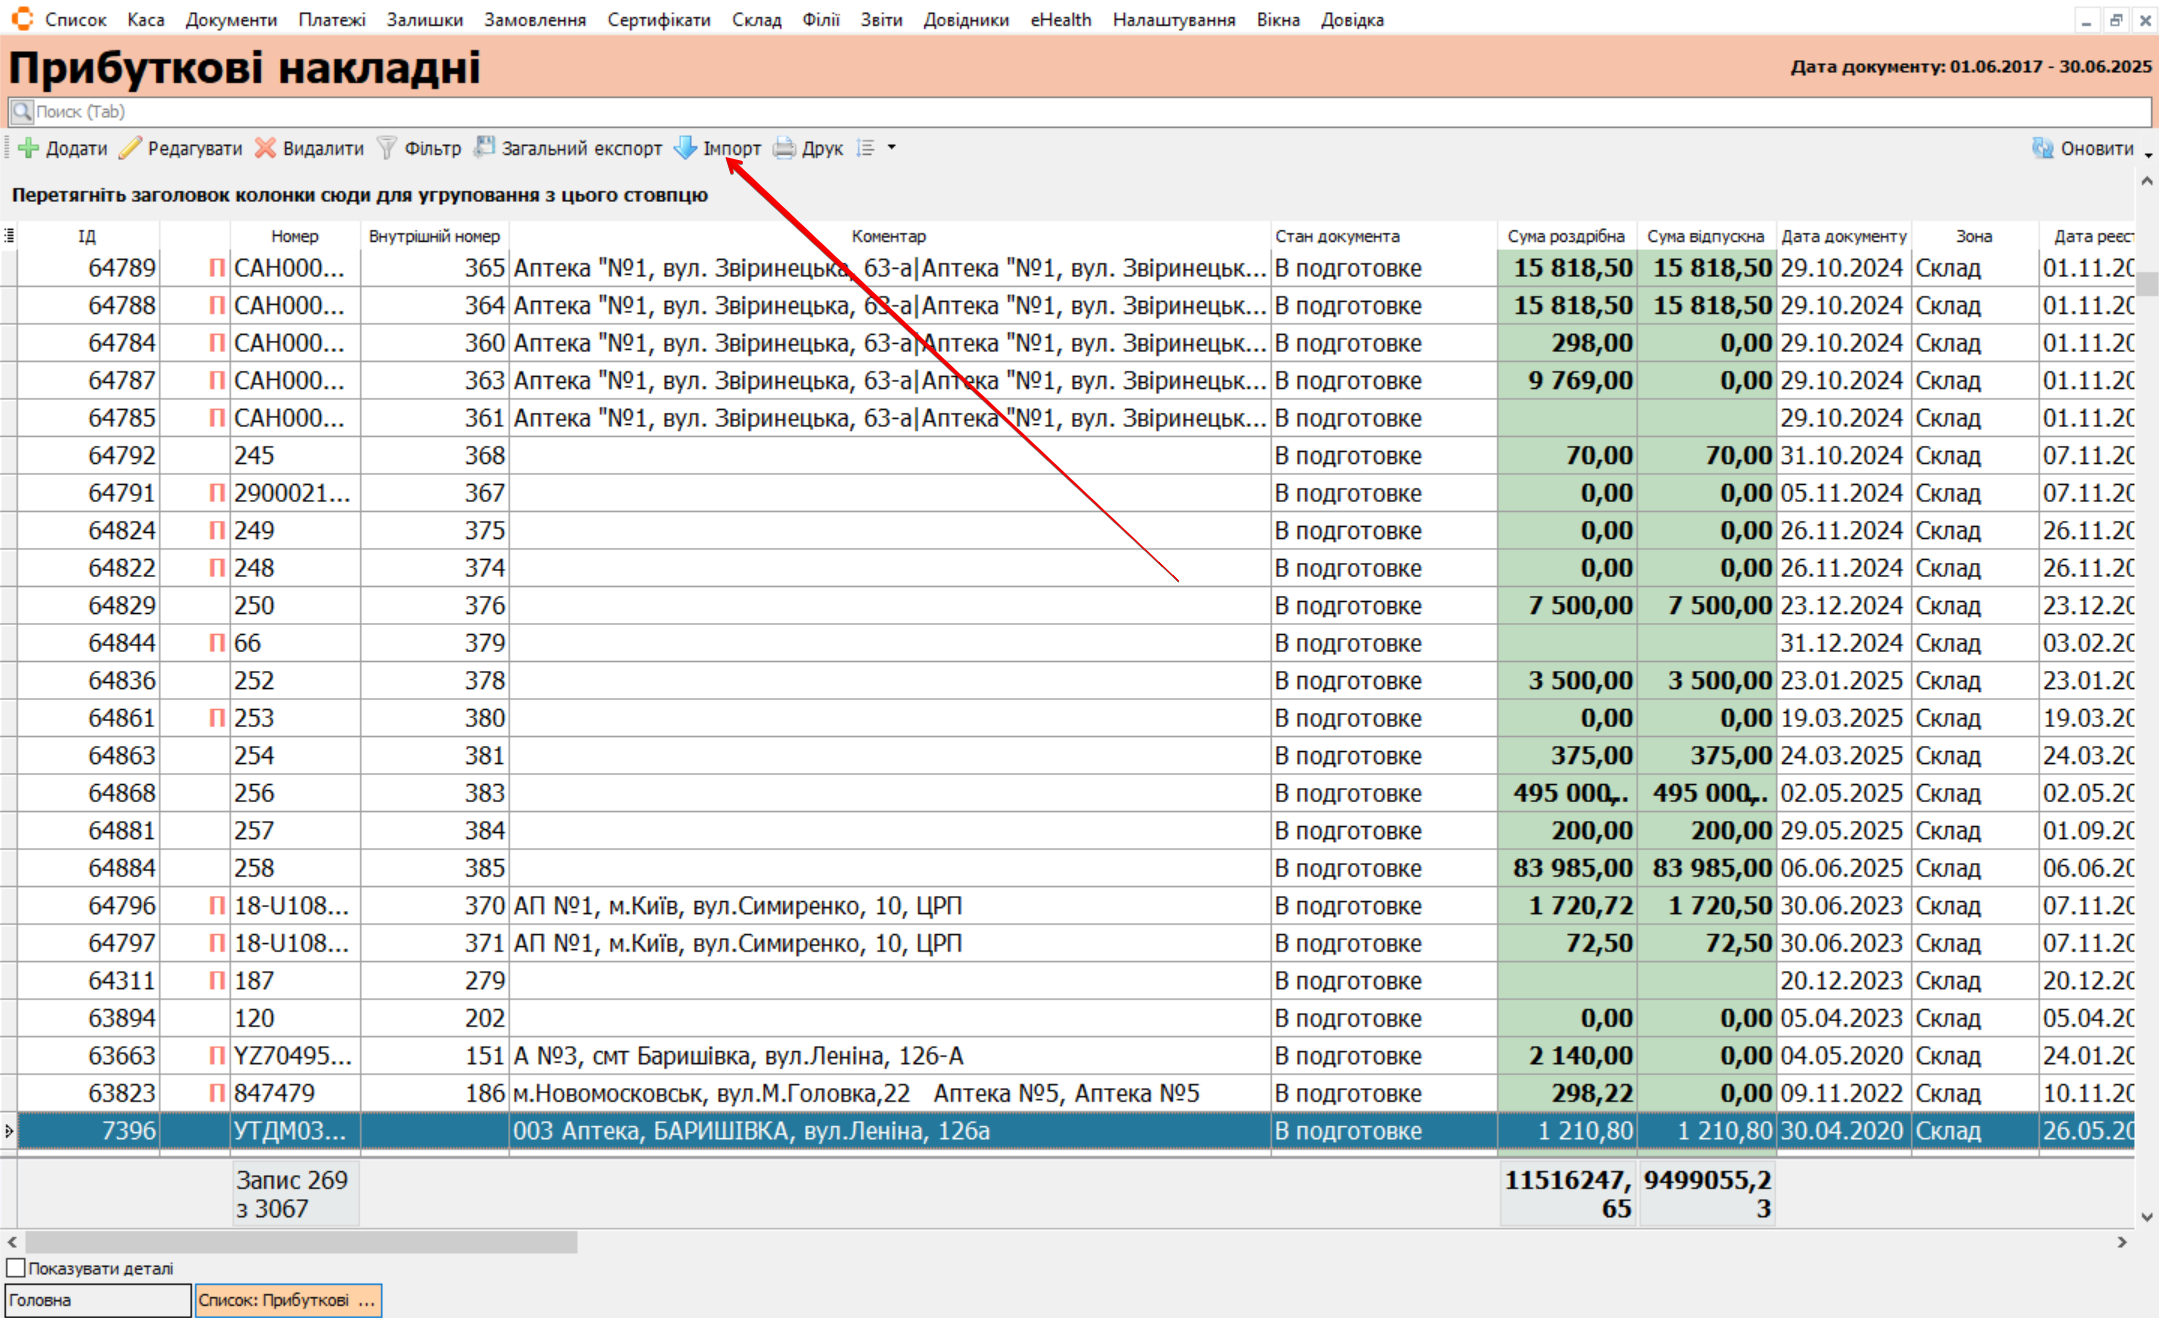This screenshot has height=1318, width=2159.
Task: Click the Друк printer icon
Action: [785, 148]
